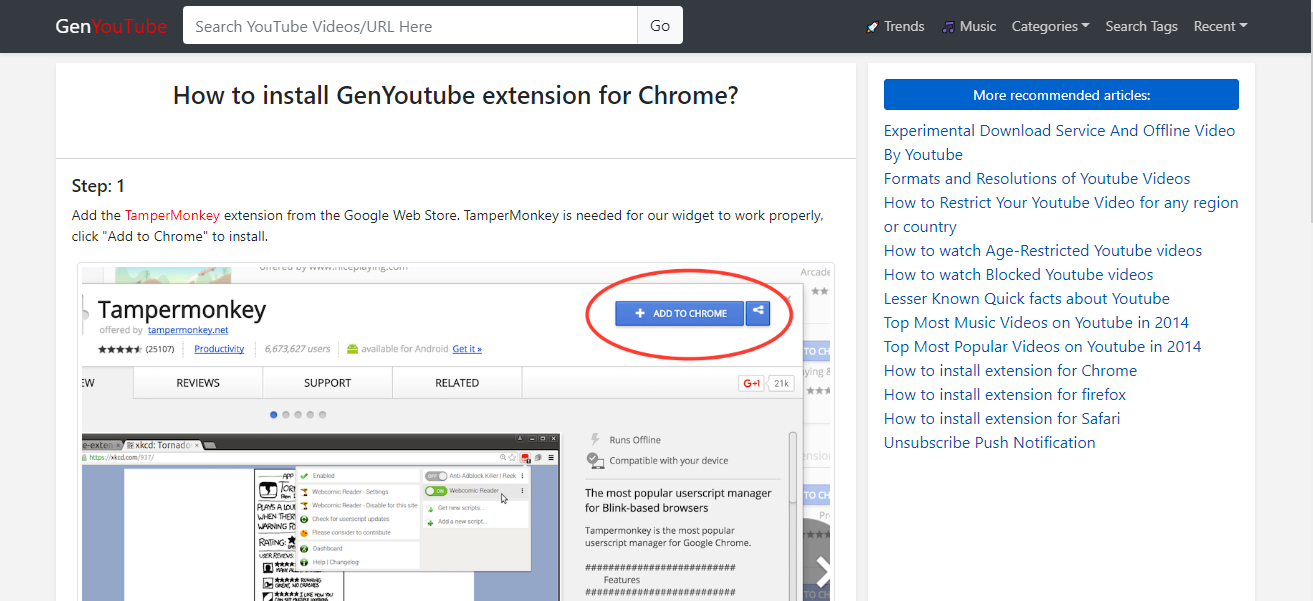Screen dimensions: 1313x601
Task: Open How to install extension for Chrome
Action: tap(1010, 371)
